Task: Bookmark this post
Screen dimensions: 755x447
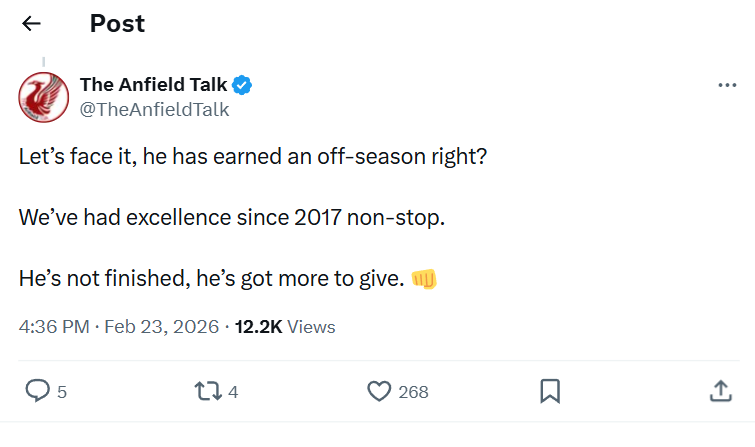Action: click(x=549, y=391)
